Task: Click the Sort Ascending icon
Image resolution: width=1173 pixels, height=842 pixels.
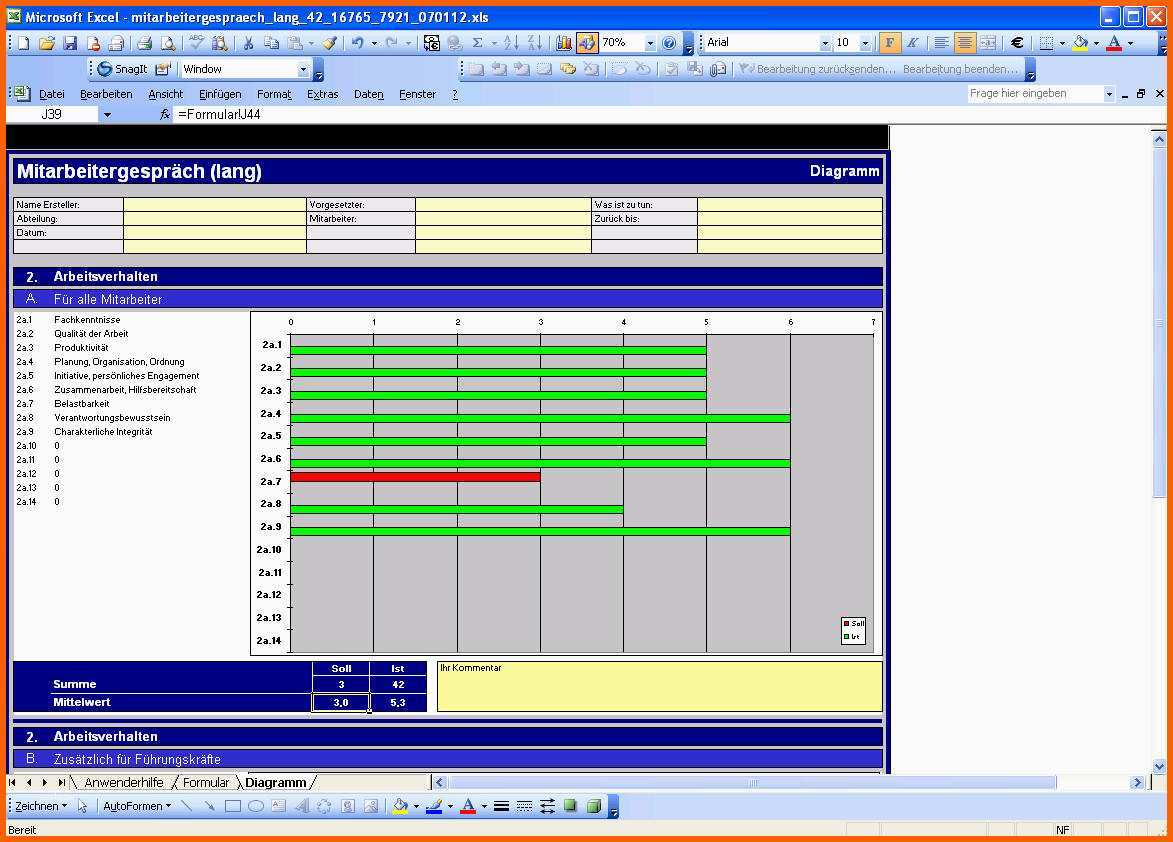Action: tap(512, 43)
